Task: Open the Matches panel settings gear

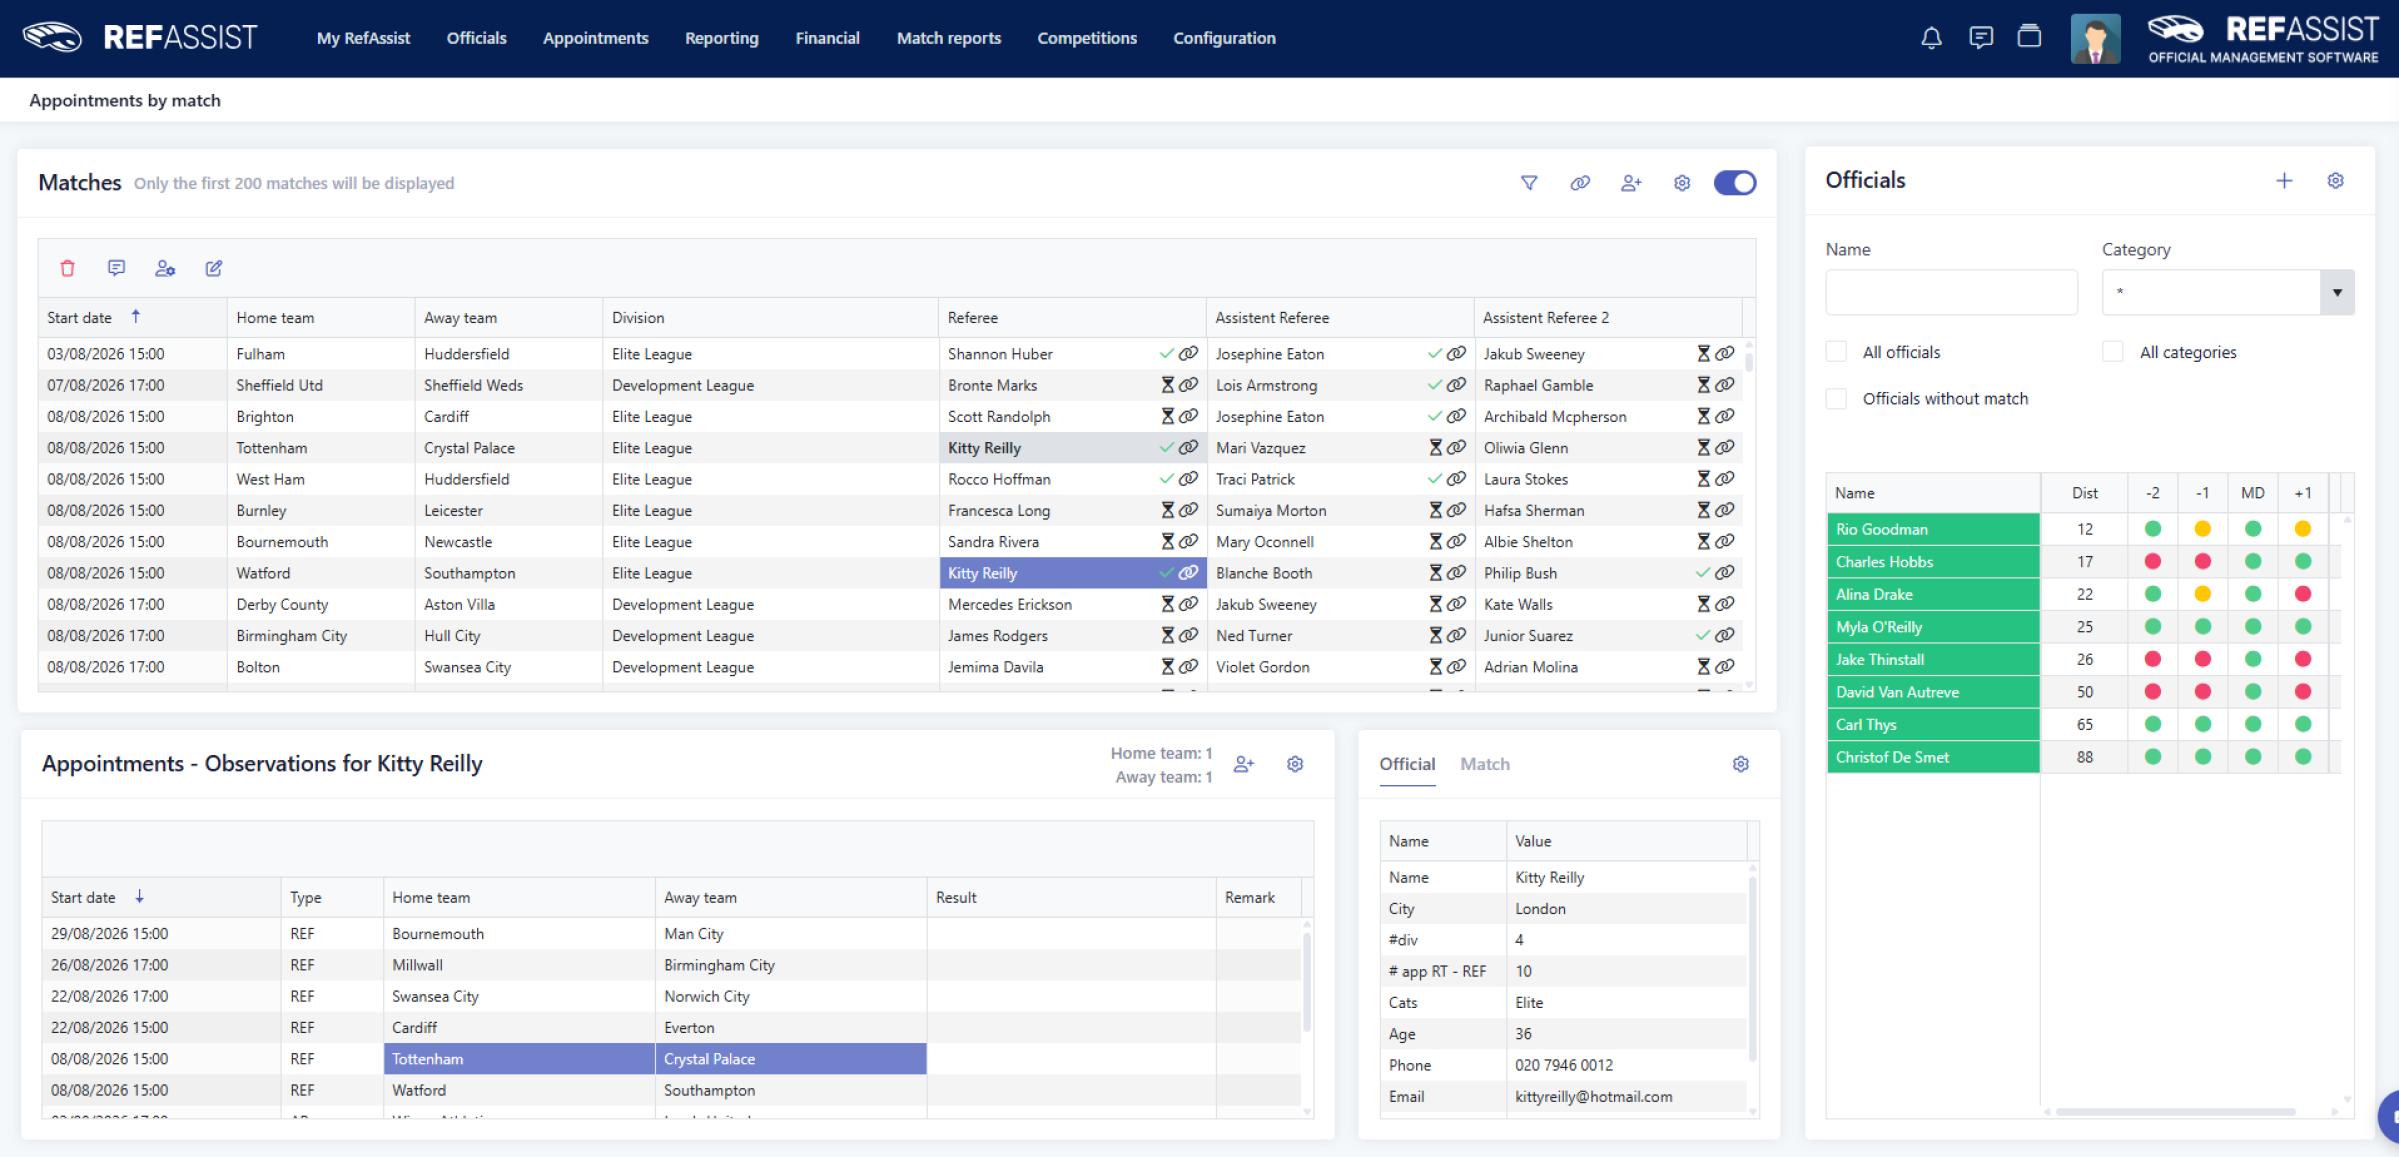Action: pos(1682,183)
